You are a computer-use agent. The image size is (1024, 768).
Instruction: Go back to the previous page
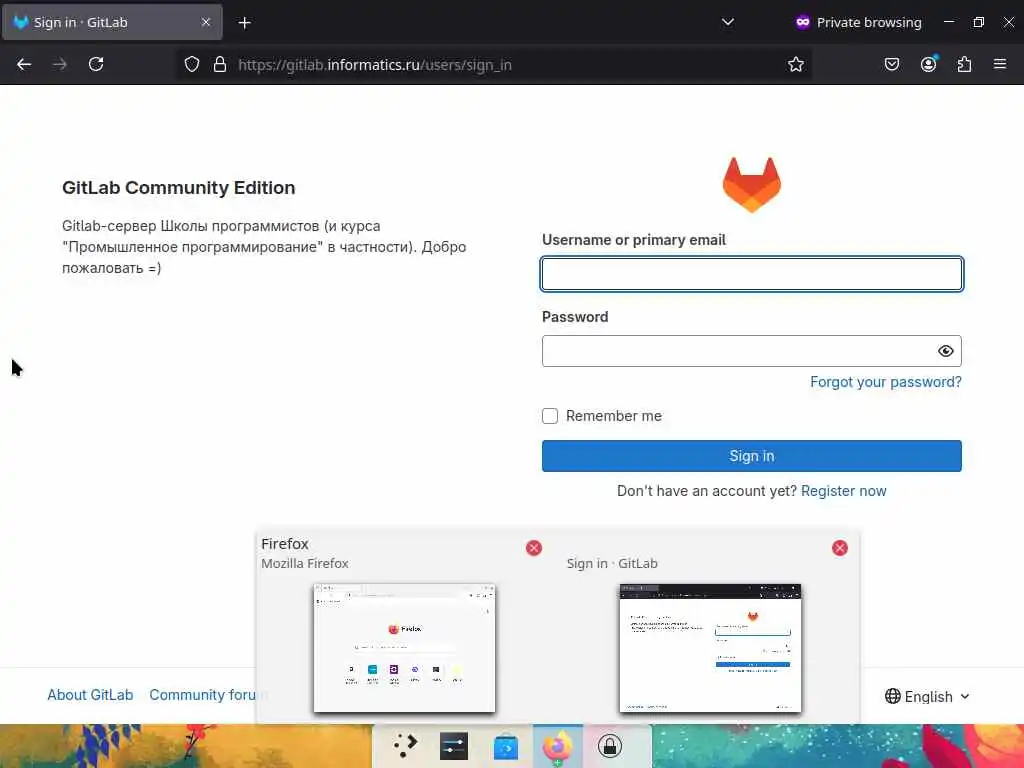pyautogui.click(x=24, y=64)
